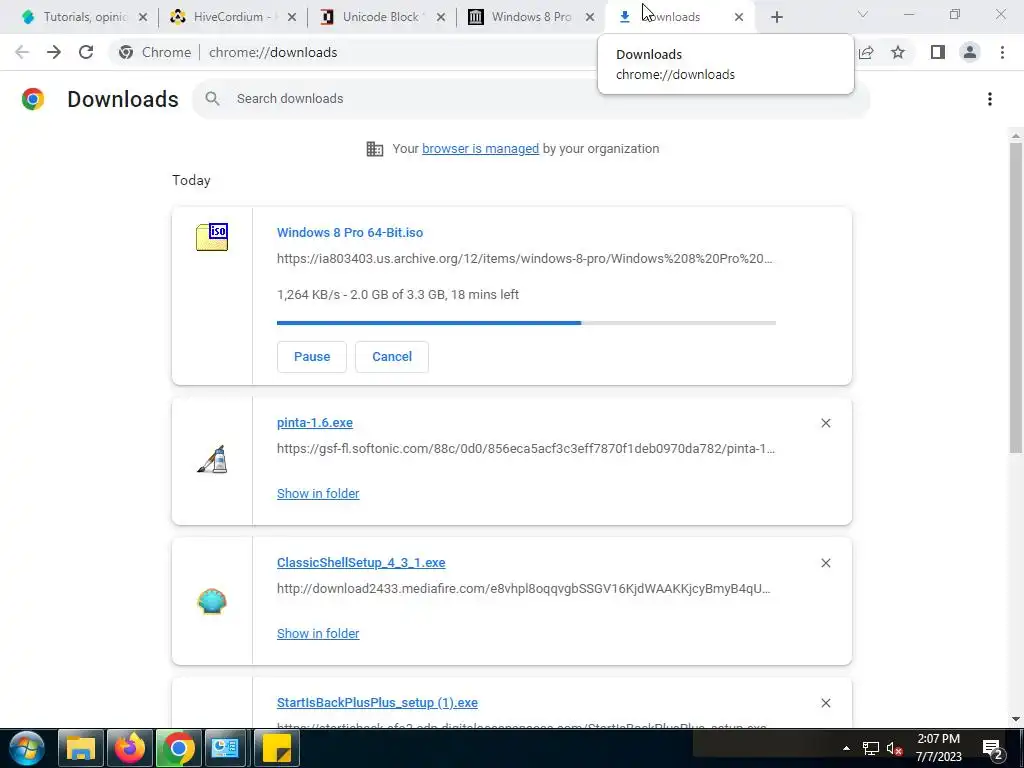
Task: Open the tab search chevron
Action: point(863,14)
